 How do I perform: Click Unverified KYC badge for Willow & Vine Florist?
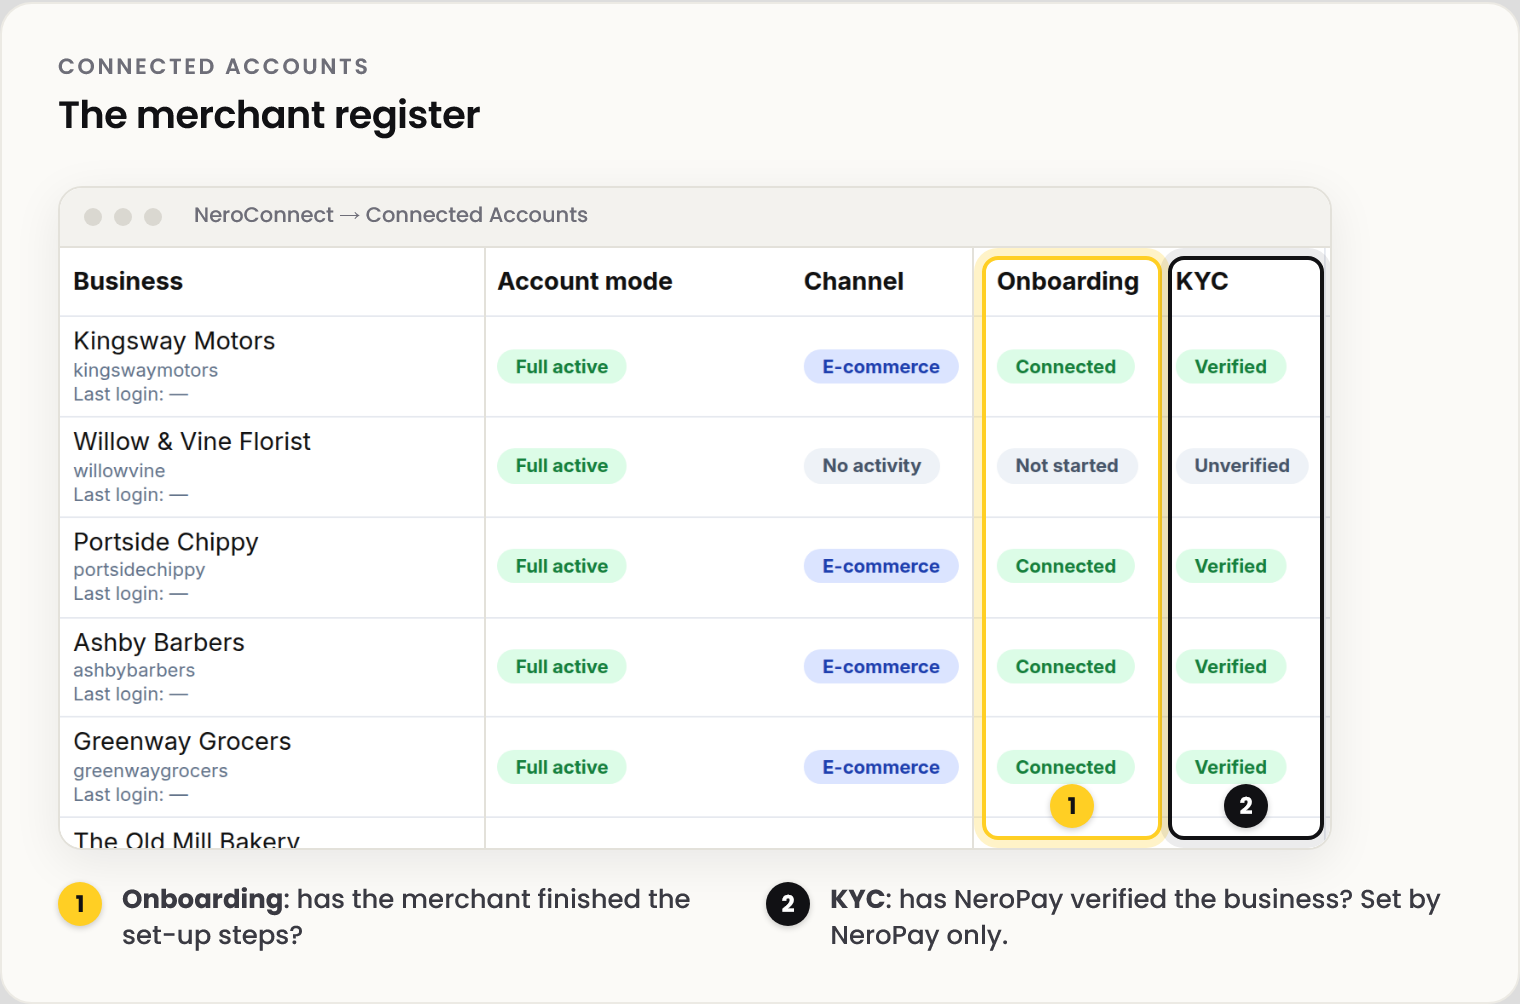coord(1242,466)
